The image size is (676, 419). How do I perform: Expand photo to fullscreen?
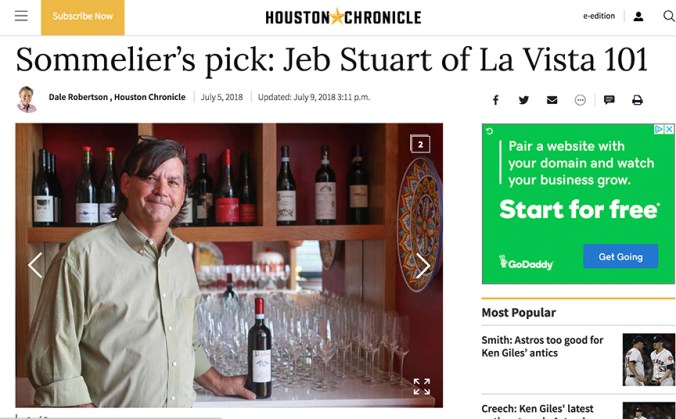[x=422, y=386]
